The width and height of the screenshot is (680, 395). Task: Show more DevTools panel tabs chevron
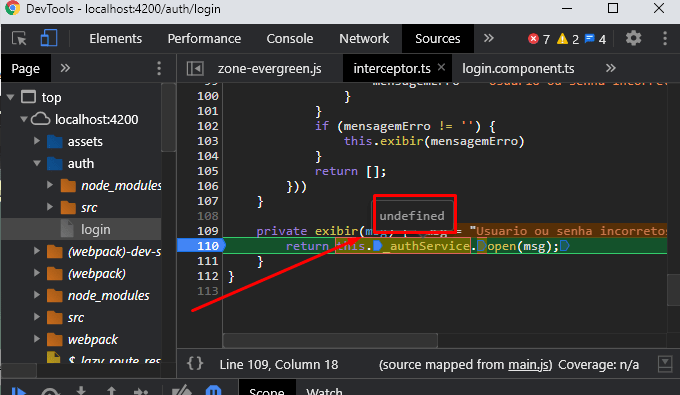tap(489, 38)
